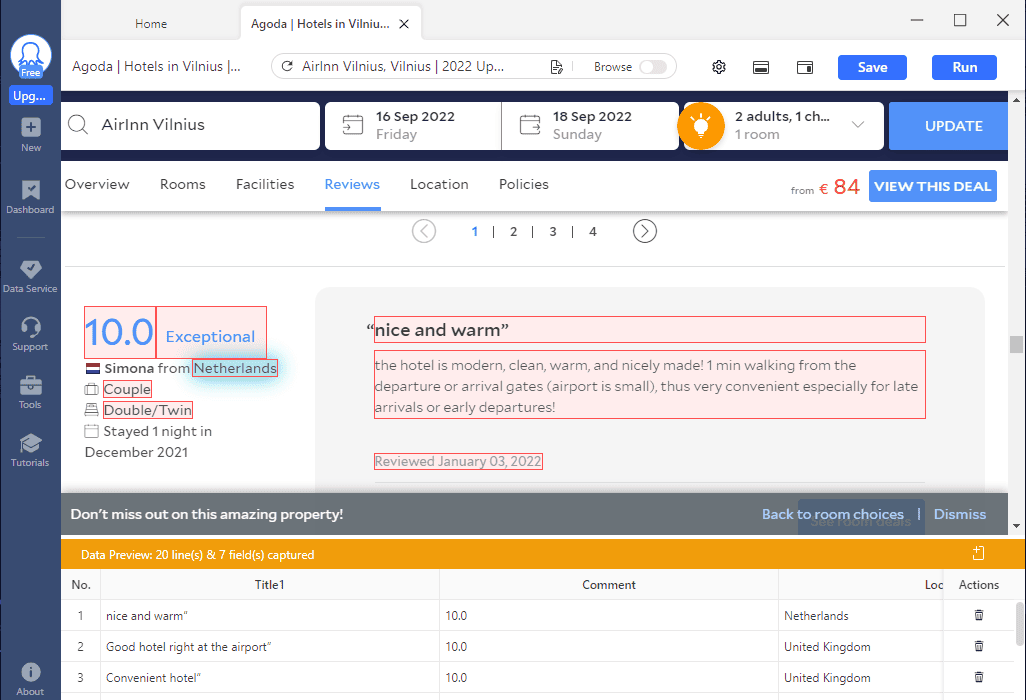Screen dimensions: 1026x700
Task: Click VIEW THIS DEAL button
Action: tap(932, 186)
